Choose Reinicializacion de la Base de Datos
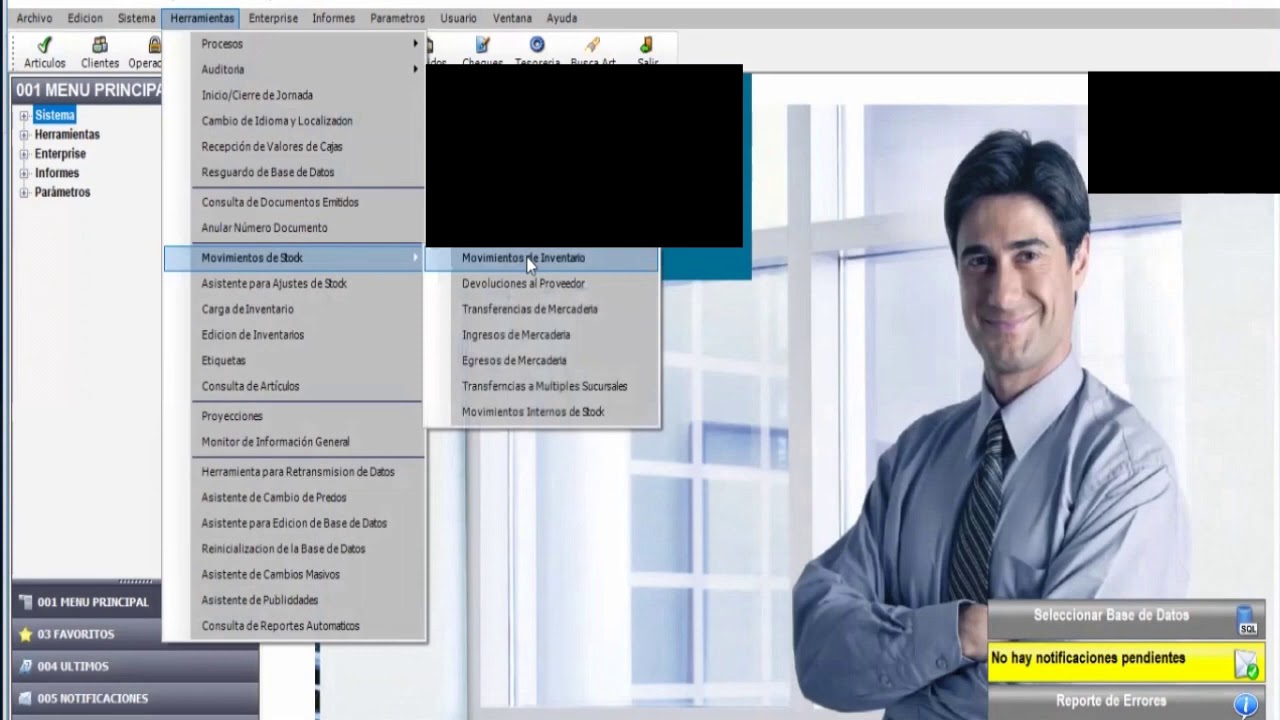Screen dimensions: 1280x720 (x=295, y=549)
